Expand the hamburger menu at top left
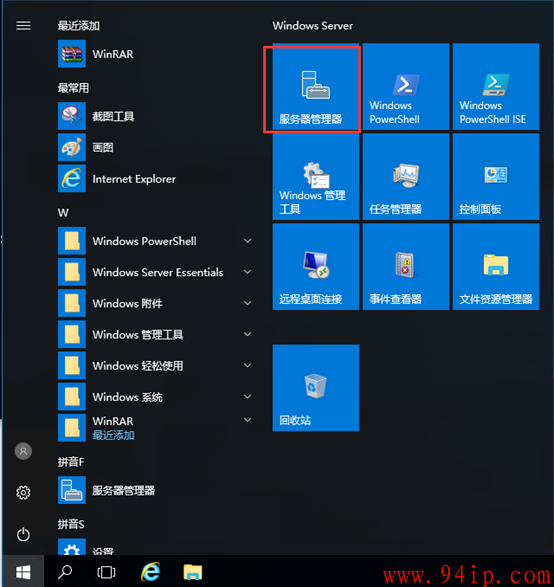This screenshot has height=587, width=554. (23, 25)
